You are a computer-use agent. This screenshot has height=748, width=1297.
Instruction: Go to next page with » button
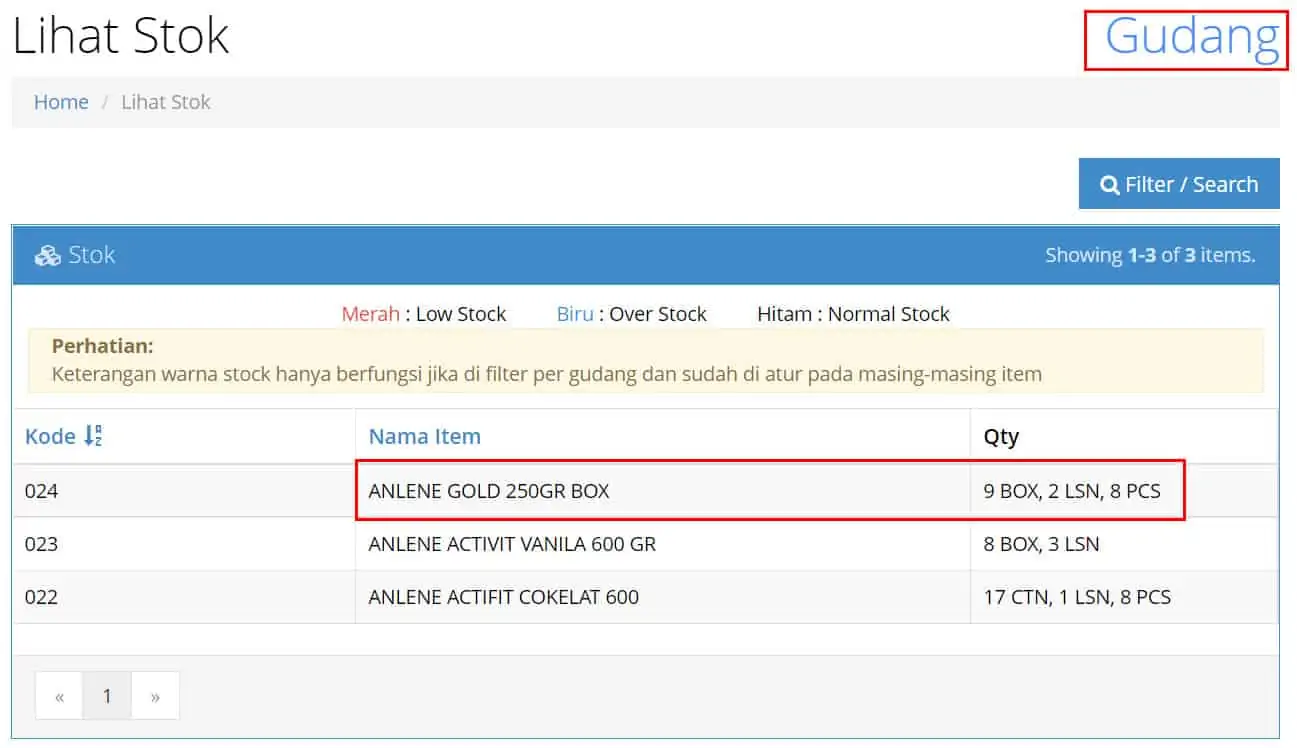coord(155,696)
